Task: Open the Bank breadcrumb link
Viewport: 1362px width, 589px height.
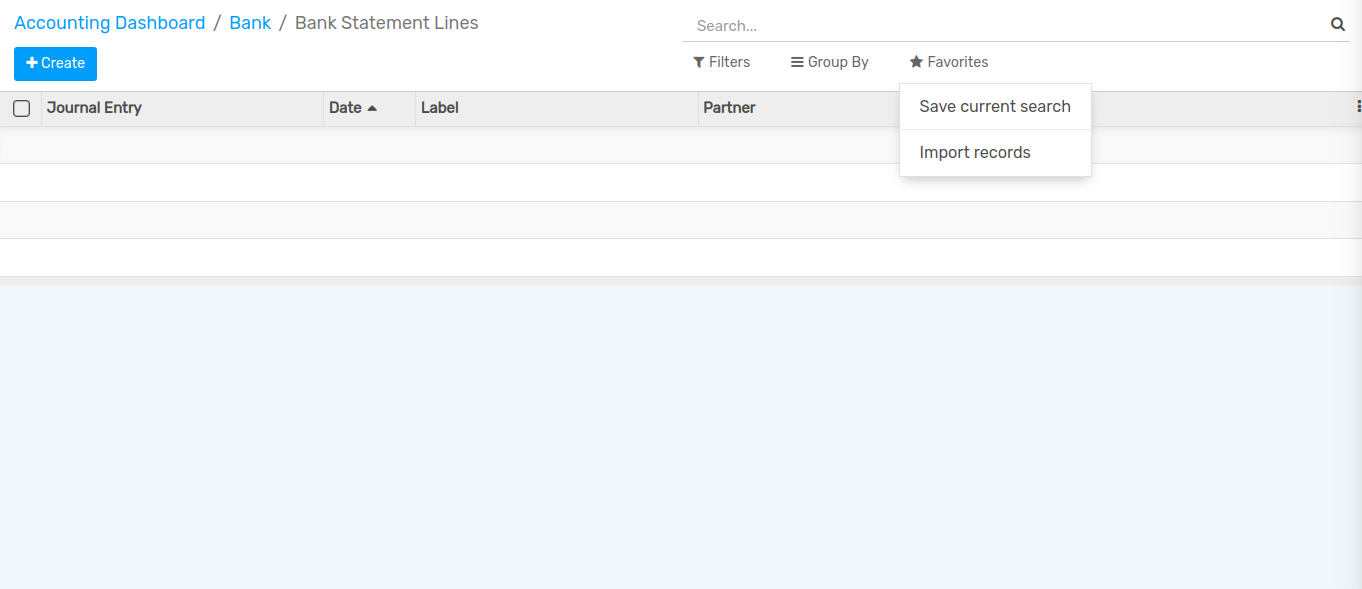Action: (250, 23)
